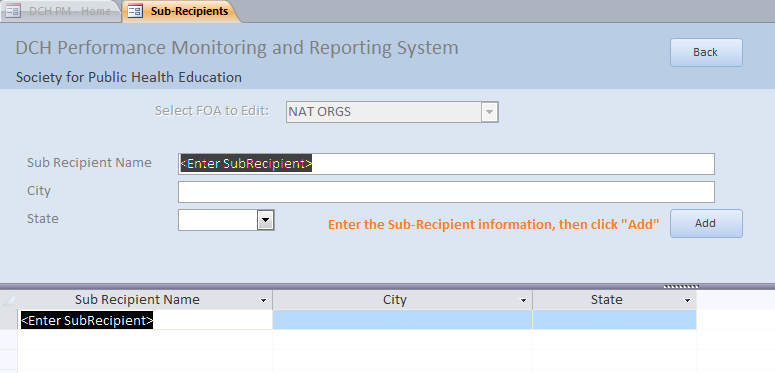
Task: Open Sub Recipient Name column filter arrow
Action: pyautogui.click(x=263, y=300)
